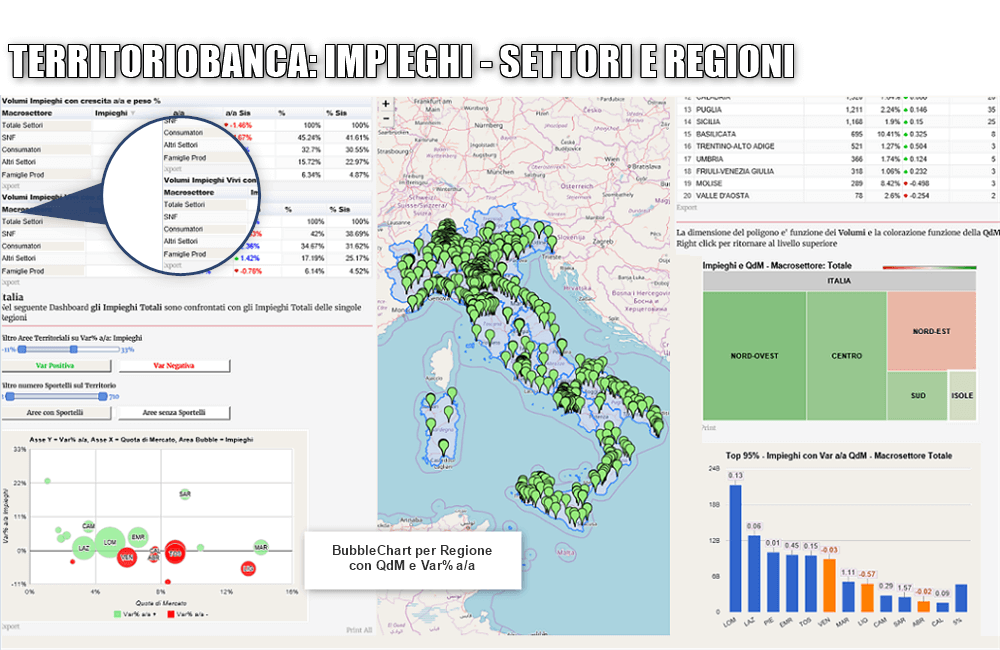Screen dimensions: 1000x650
Task: Click the -1.46% a/a Sis value
Action: (x=239, y=126)
